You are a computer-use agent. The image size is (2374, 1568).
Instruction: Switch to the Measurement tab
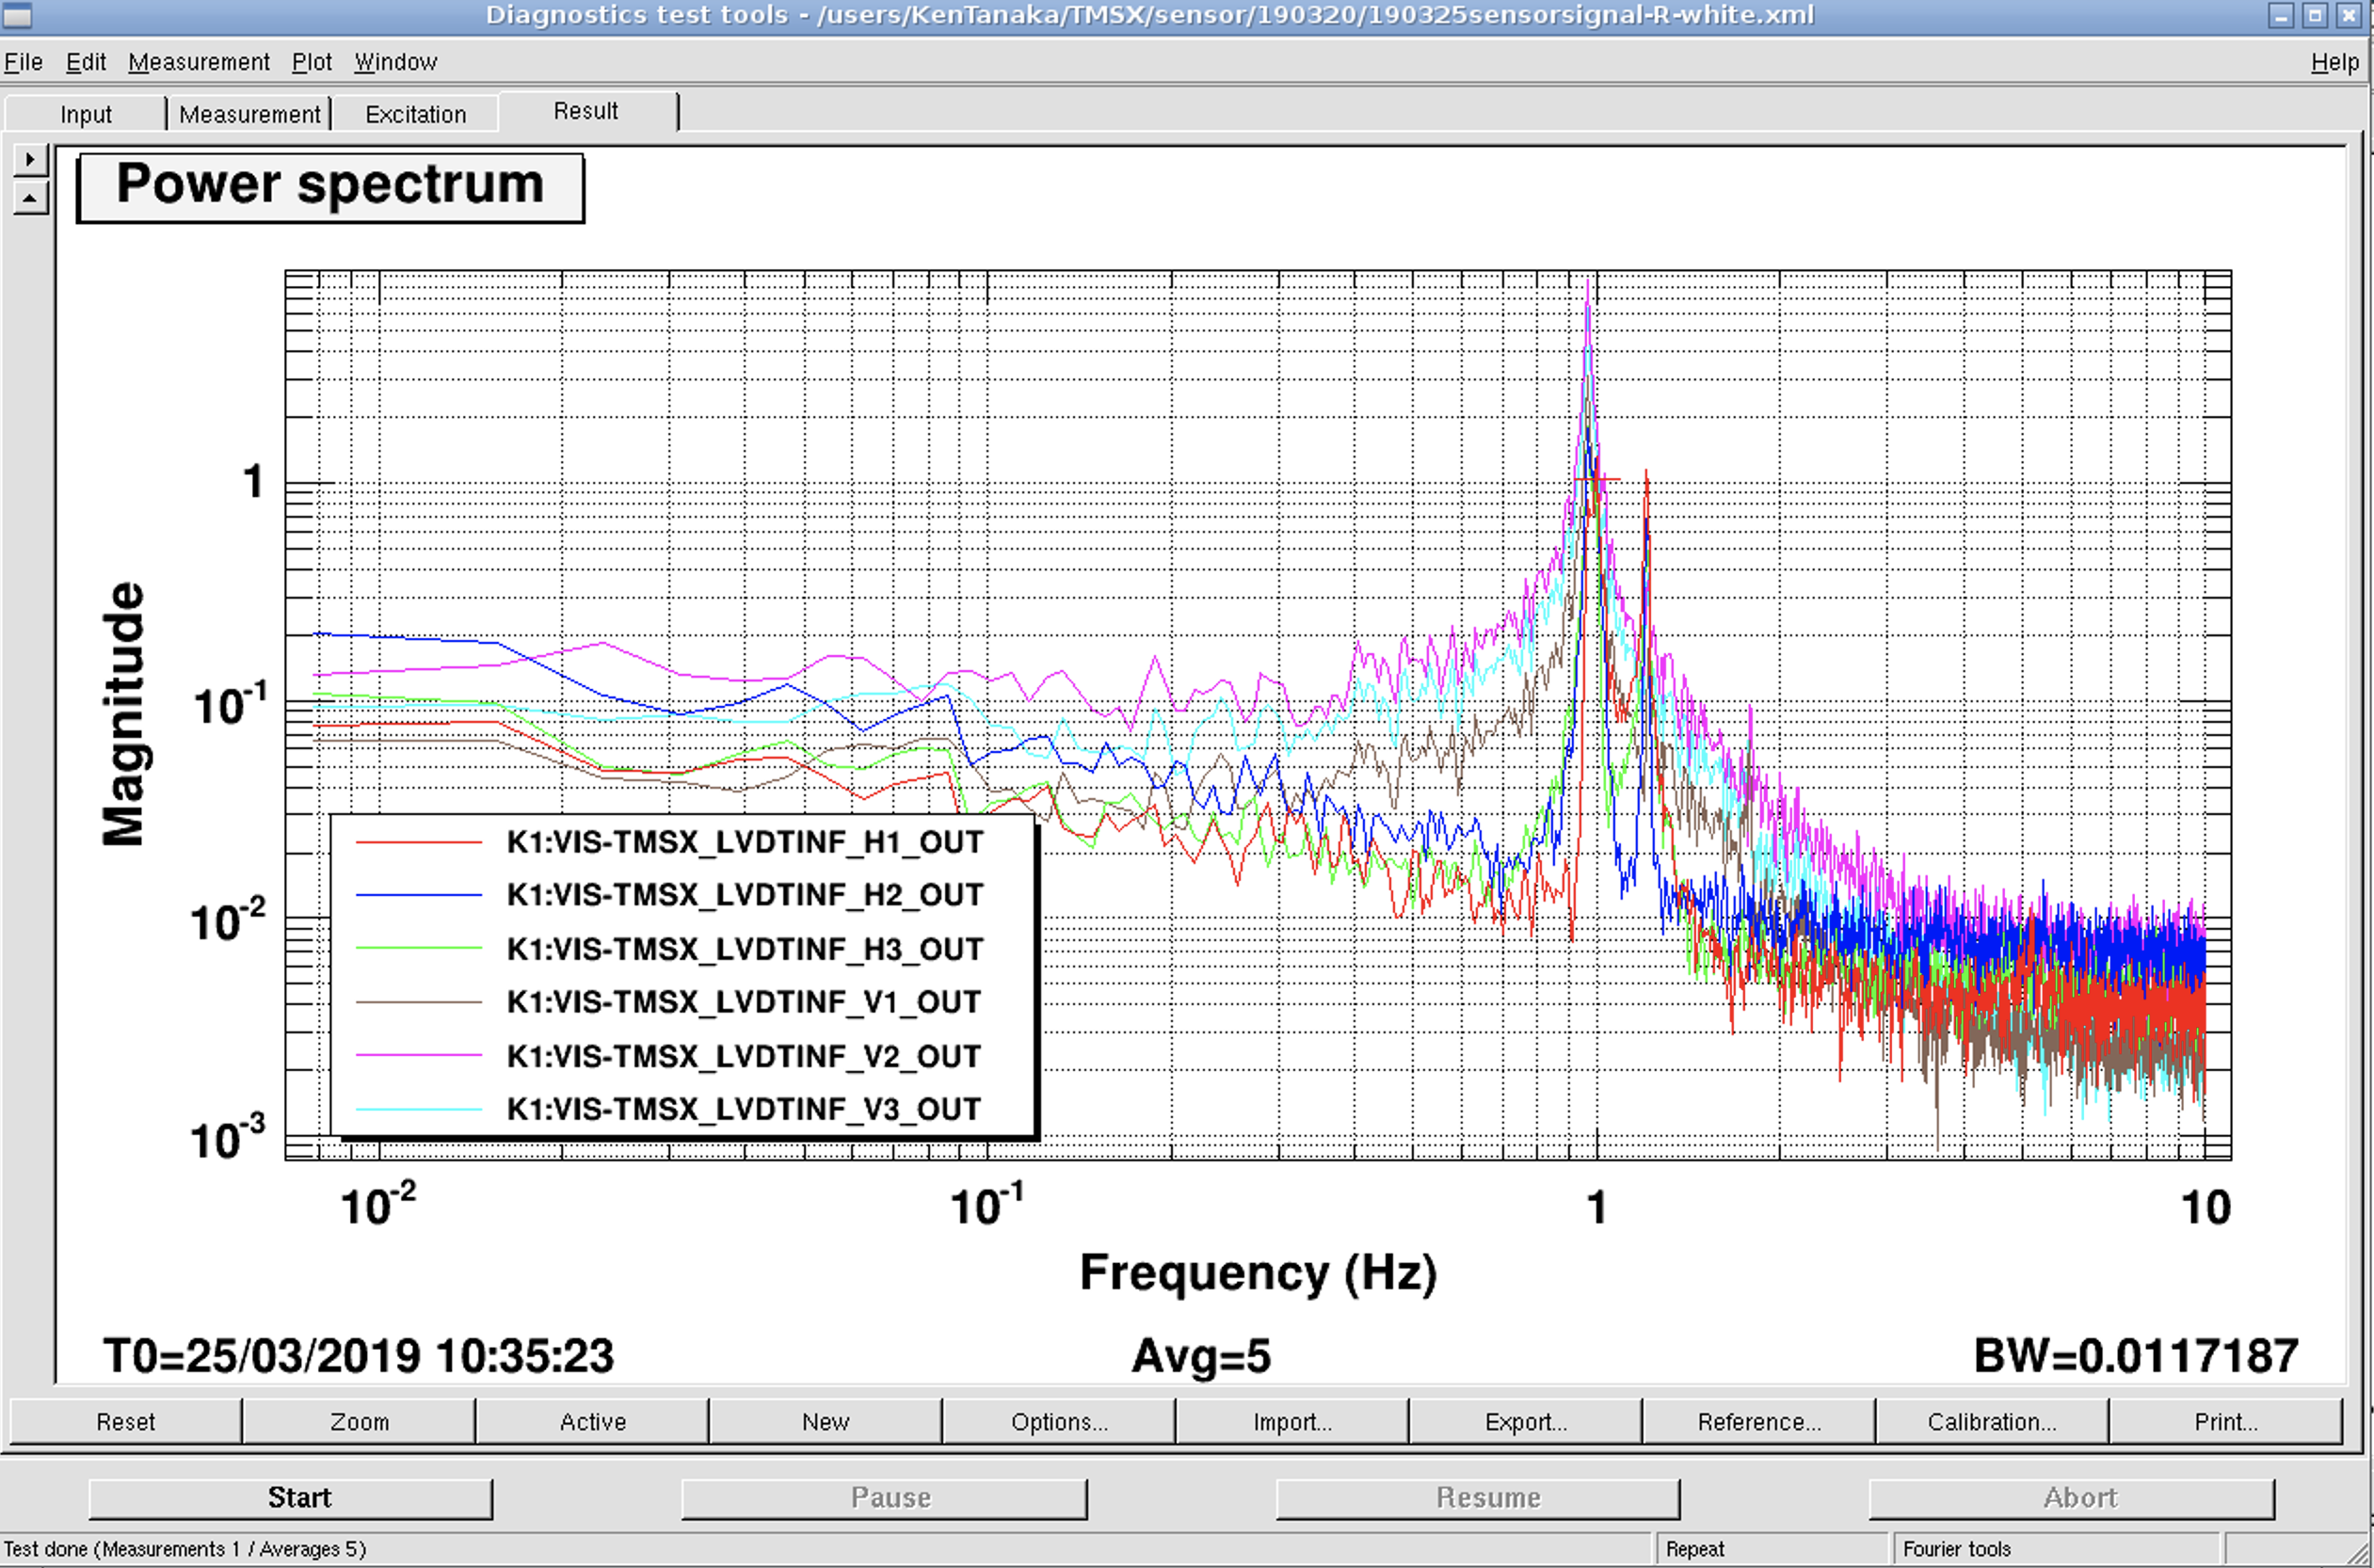coord(250,114)
